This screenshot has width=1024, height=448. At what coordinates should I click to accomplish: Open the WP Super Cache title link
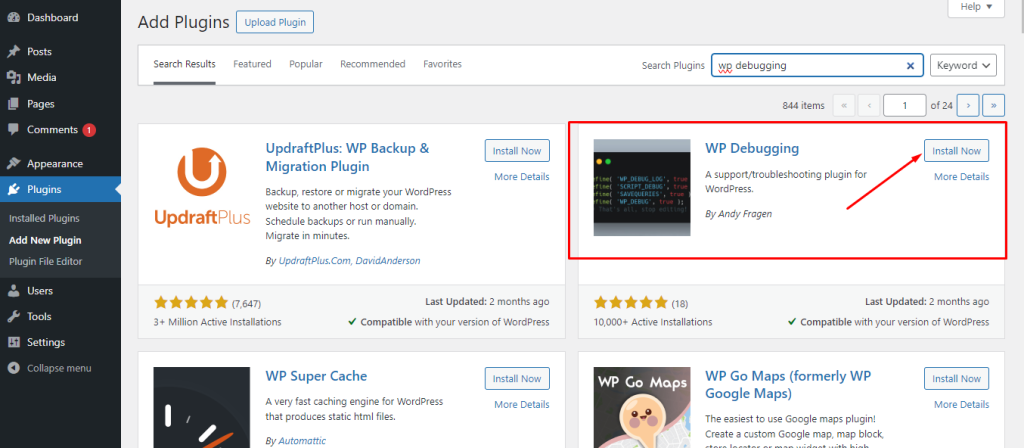[316, 376]
